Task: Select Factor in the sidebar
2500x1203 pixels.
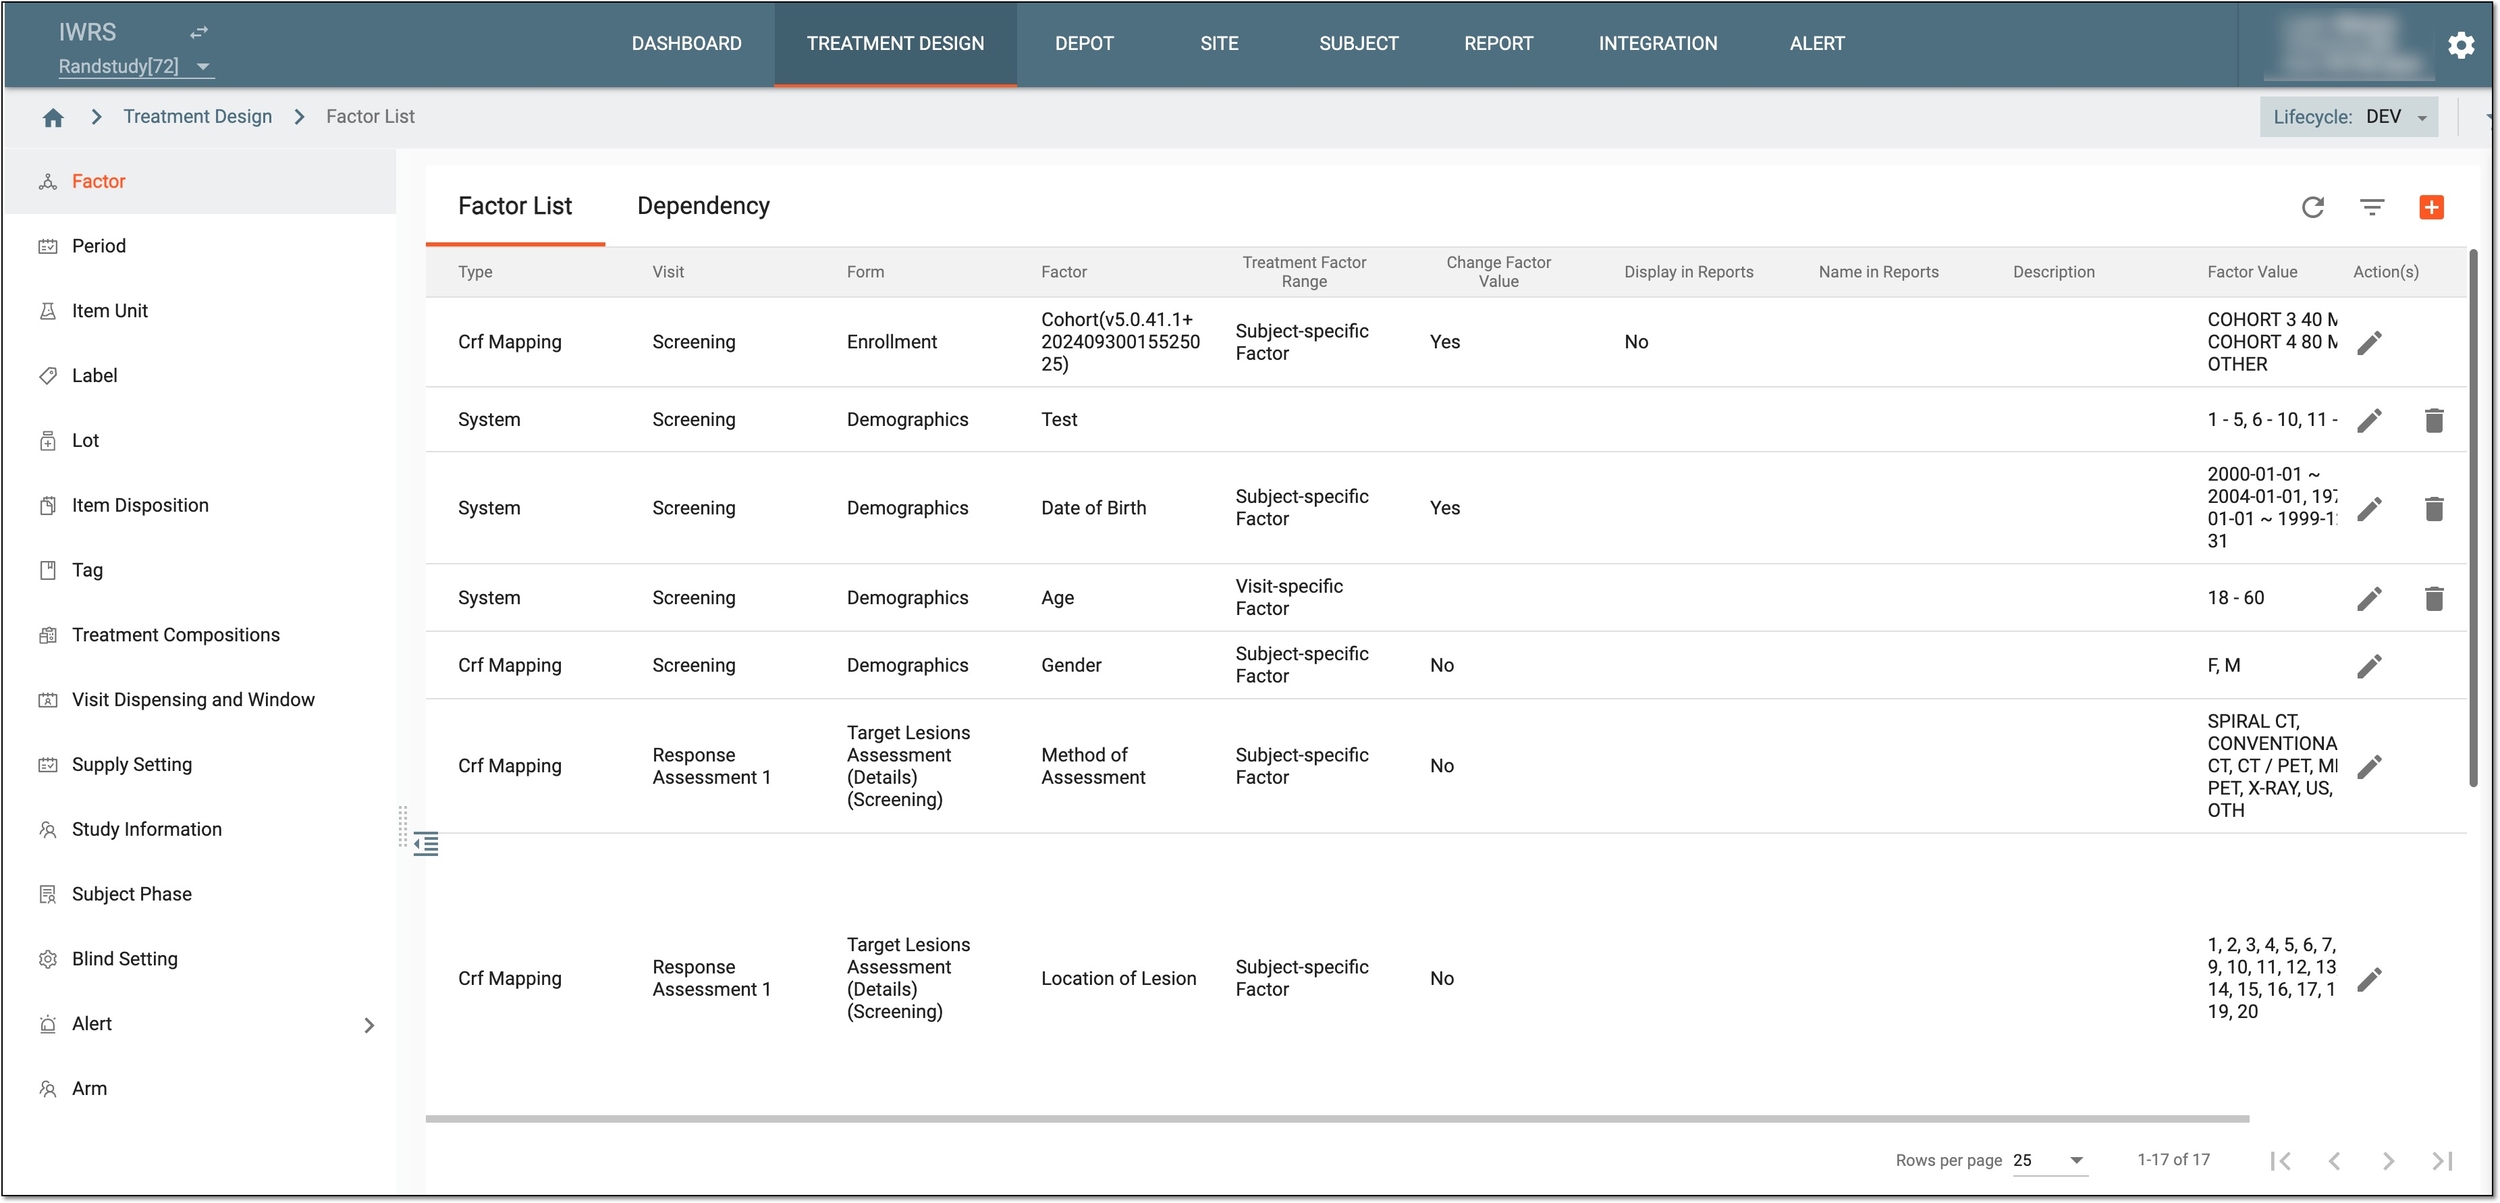Action: click(x=199, y=182)
